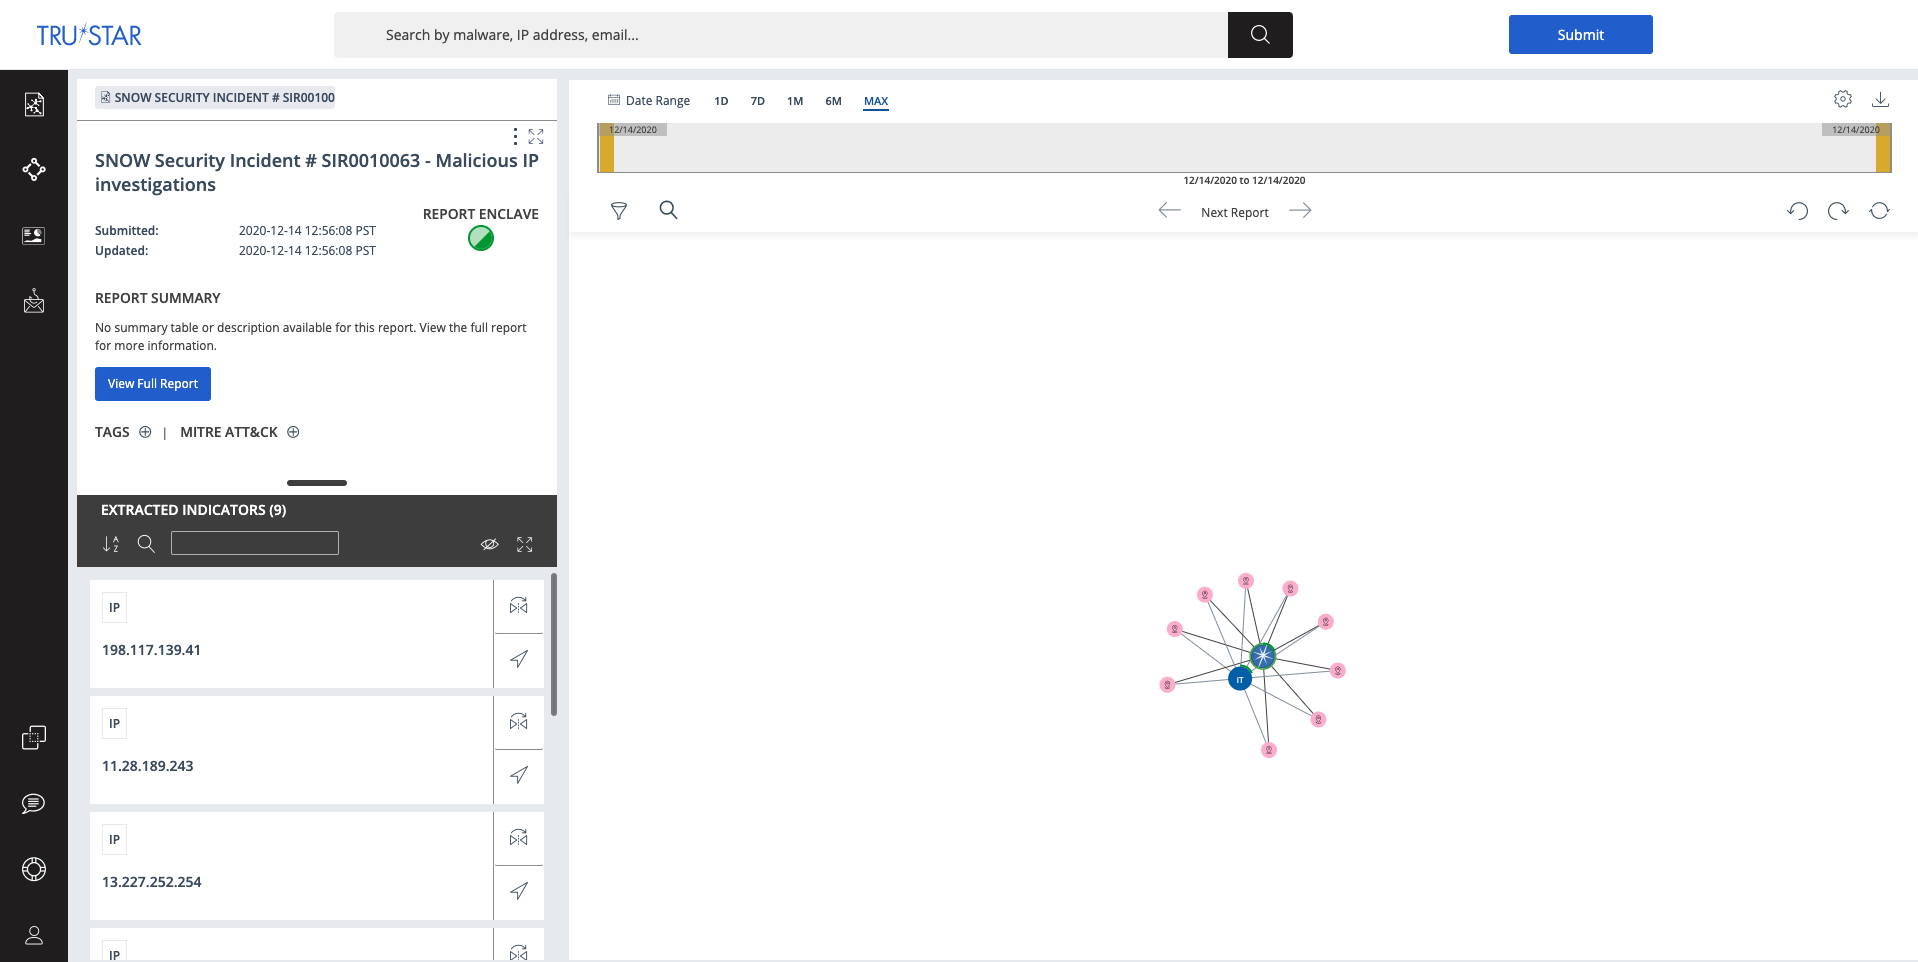
Task: Redo the graph action
Action: (1838, 211)
